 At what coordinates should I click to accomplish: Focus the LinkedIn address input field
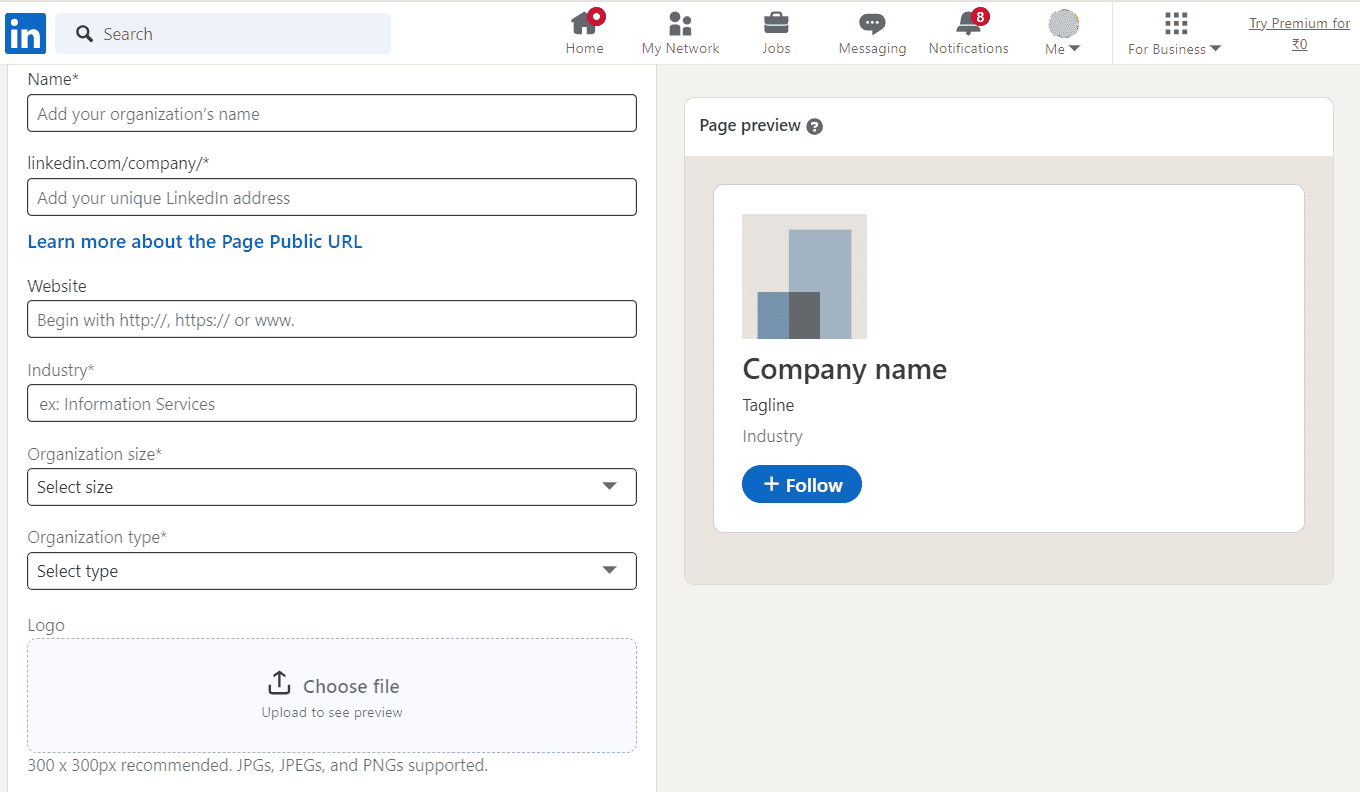coord(332,197)
